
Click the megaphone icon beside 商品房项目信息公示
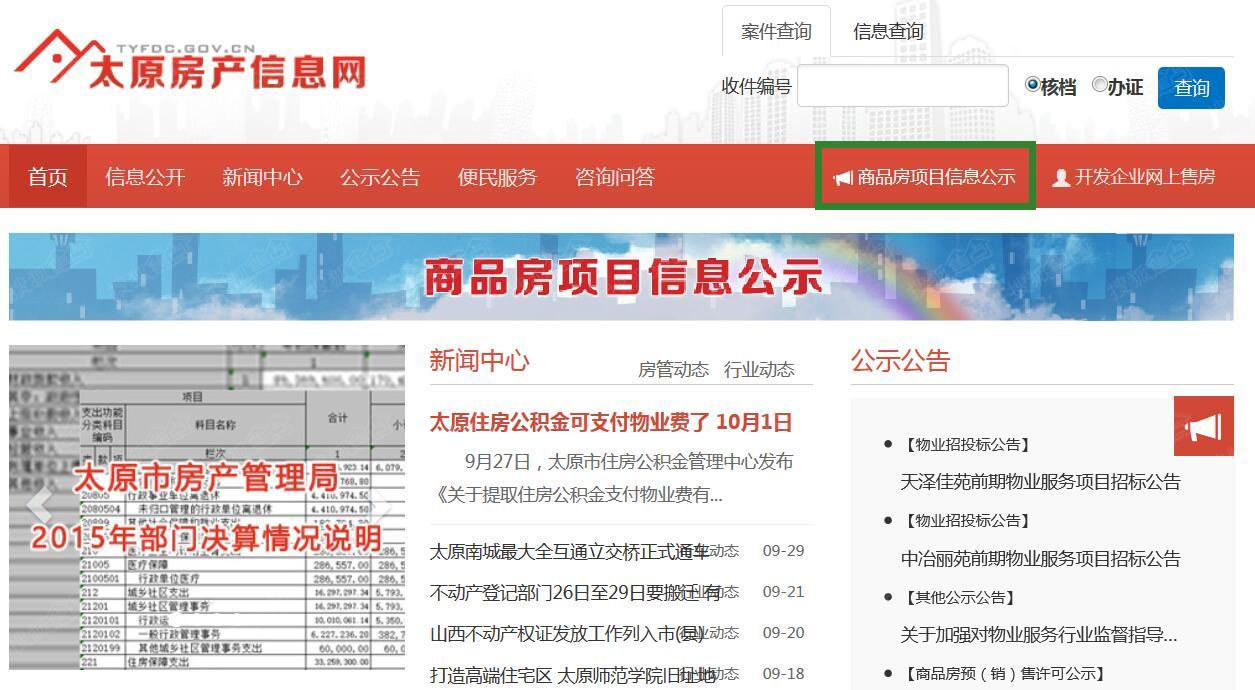coord(843,178)
